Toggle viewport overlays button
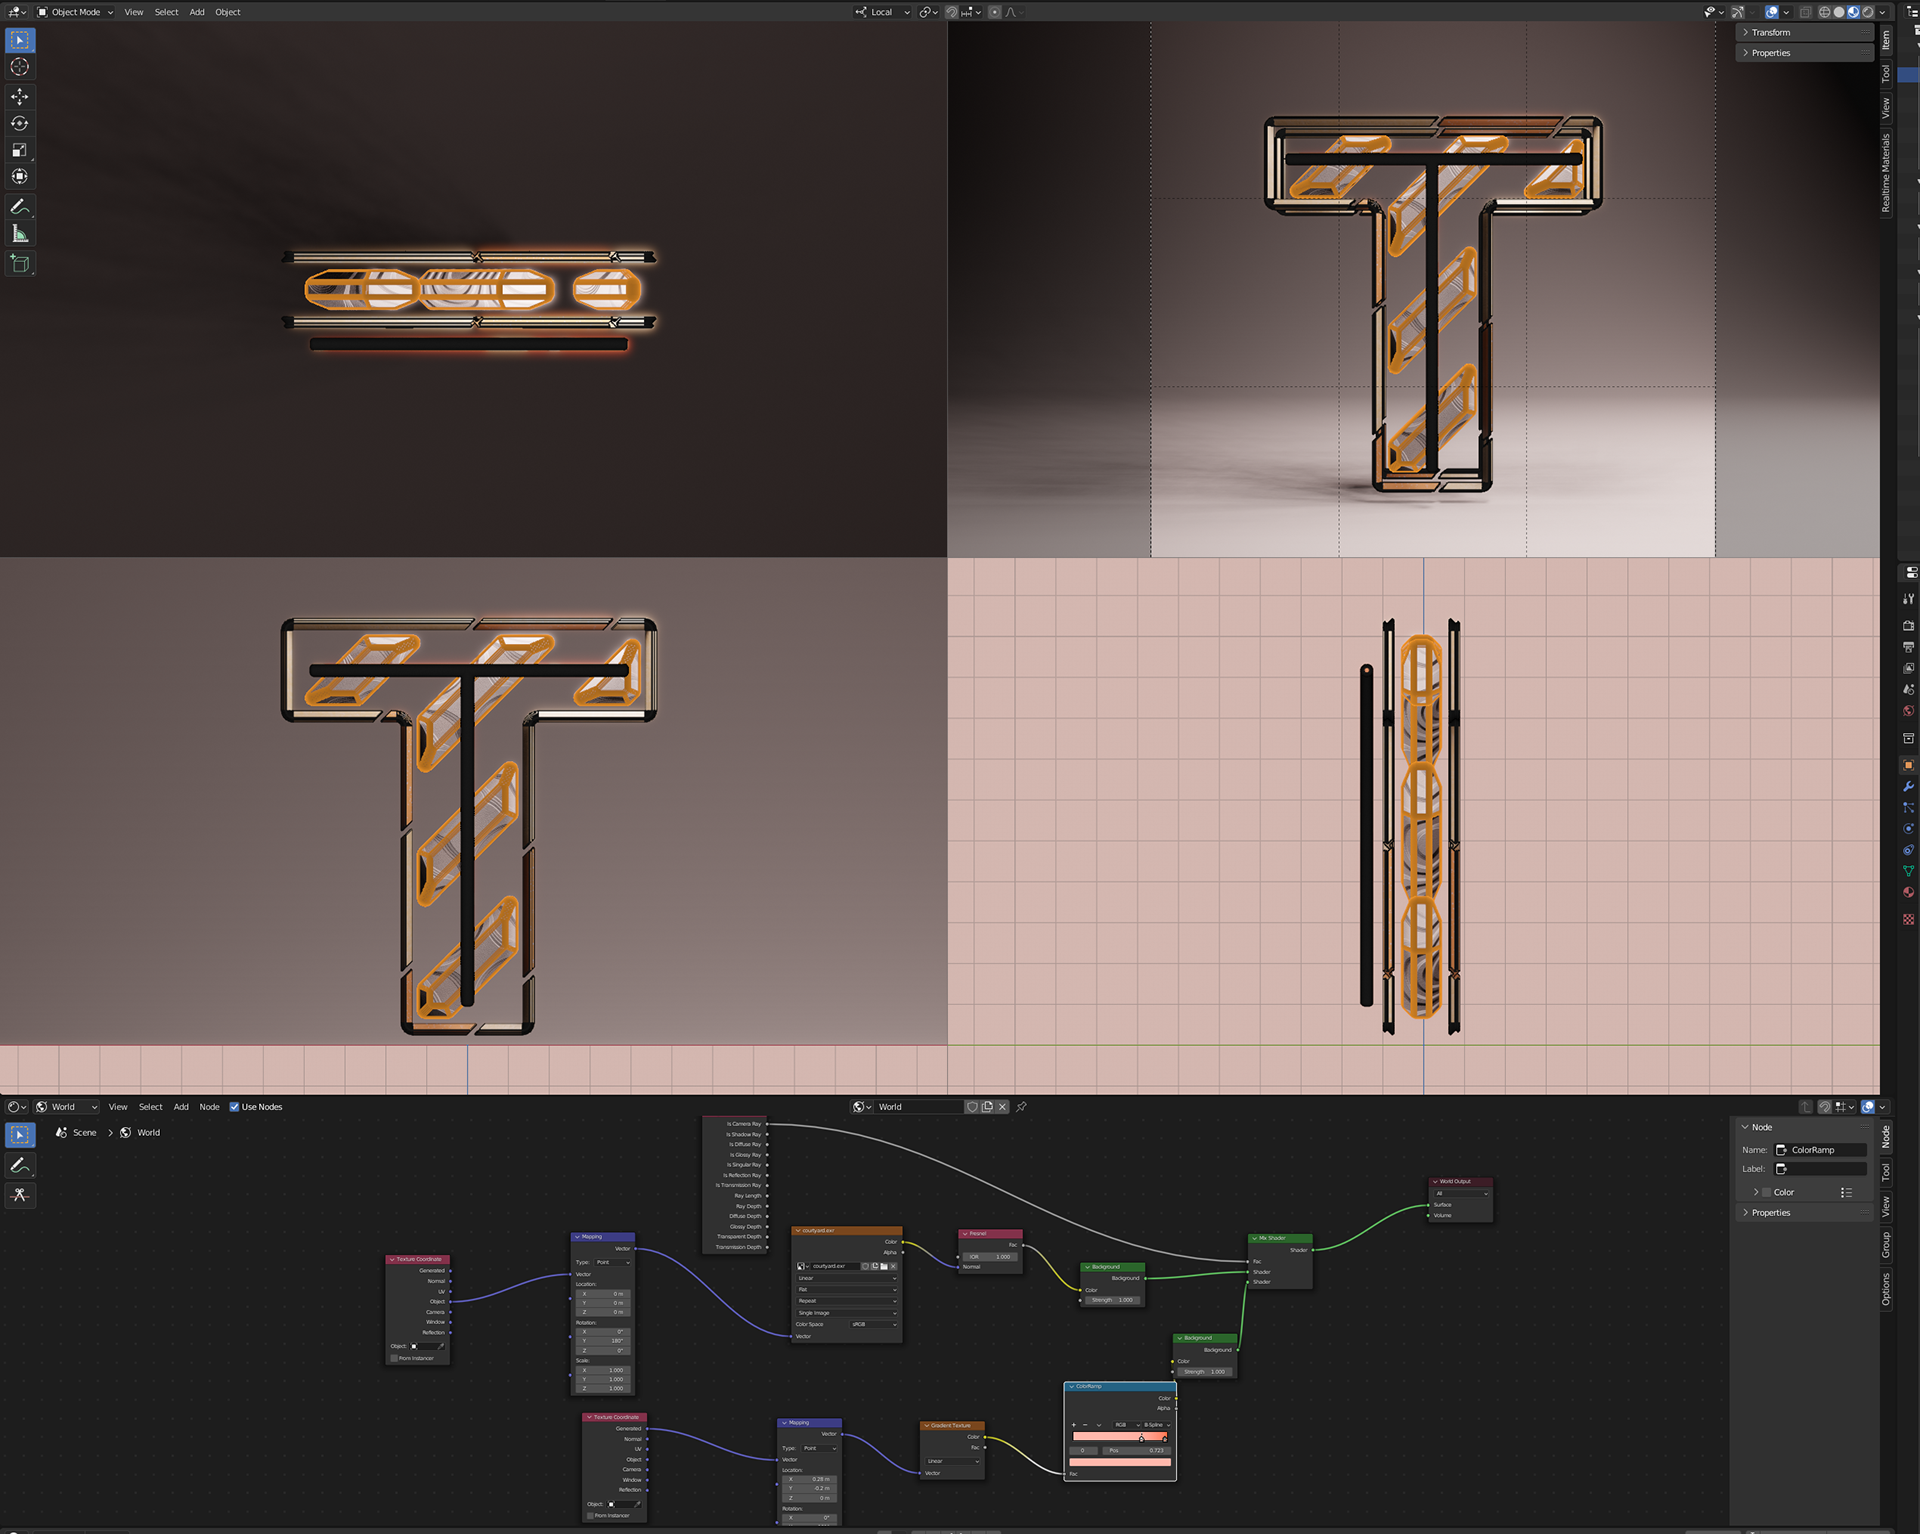The width and height of the screenshot is (1920, 1534). tap(1771, 12)
